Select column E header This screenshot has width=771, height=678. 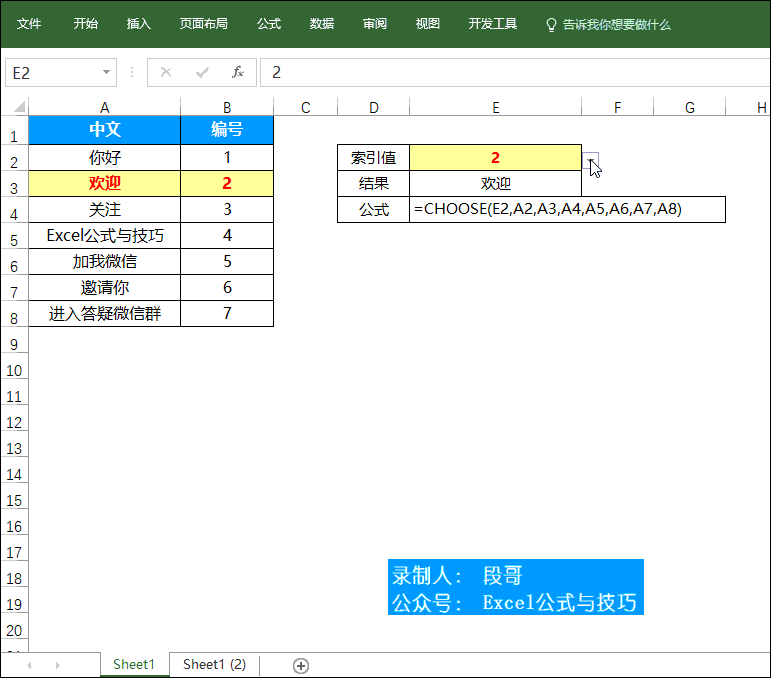point(495,107)
